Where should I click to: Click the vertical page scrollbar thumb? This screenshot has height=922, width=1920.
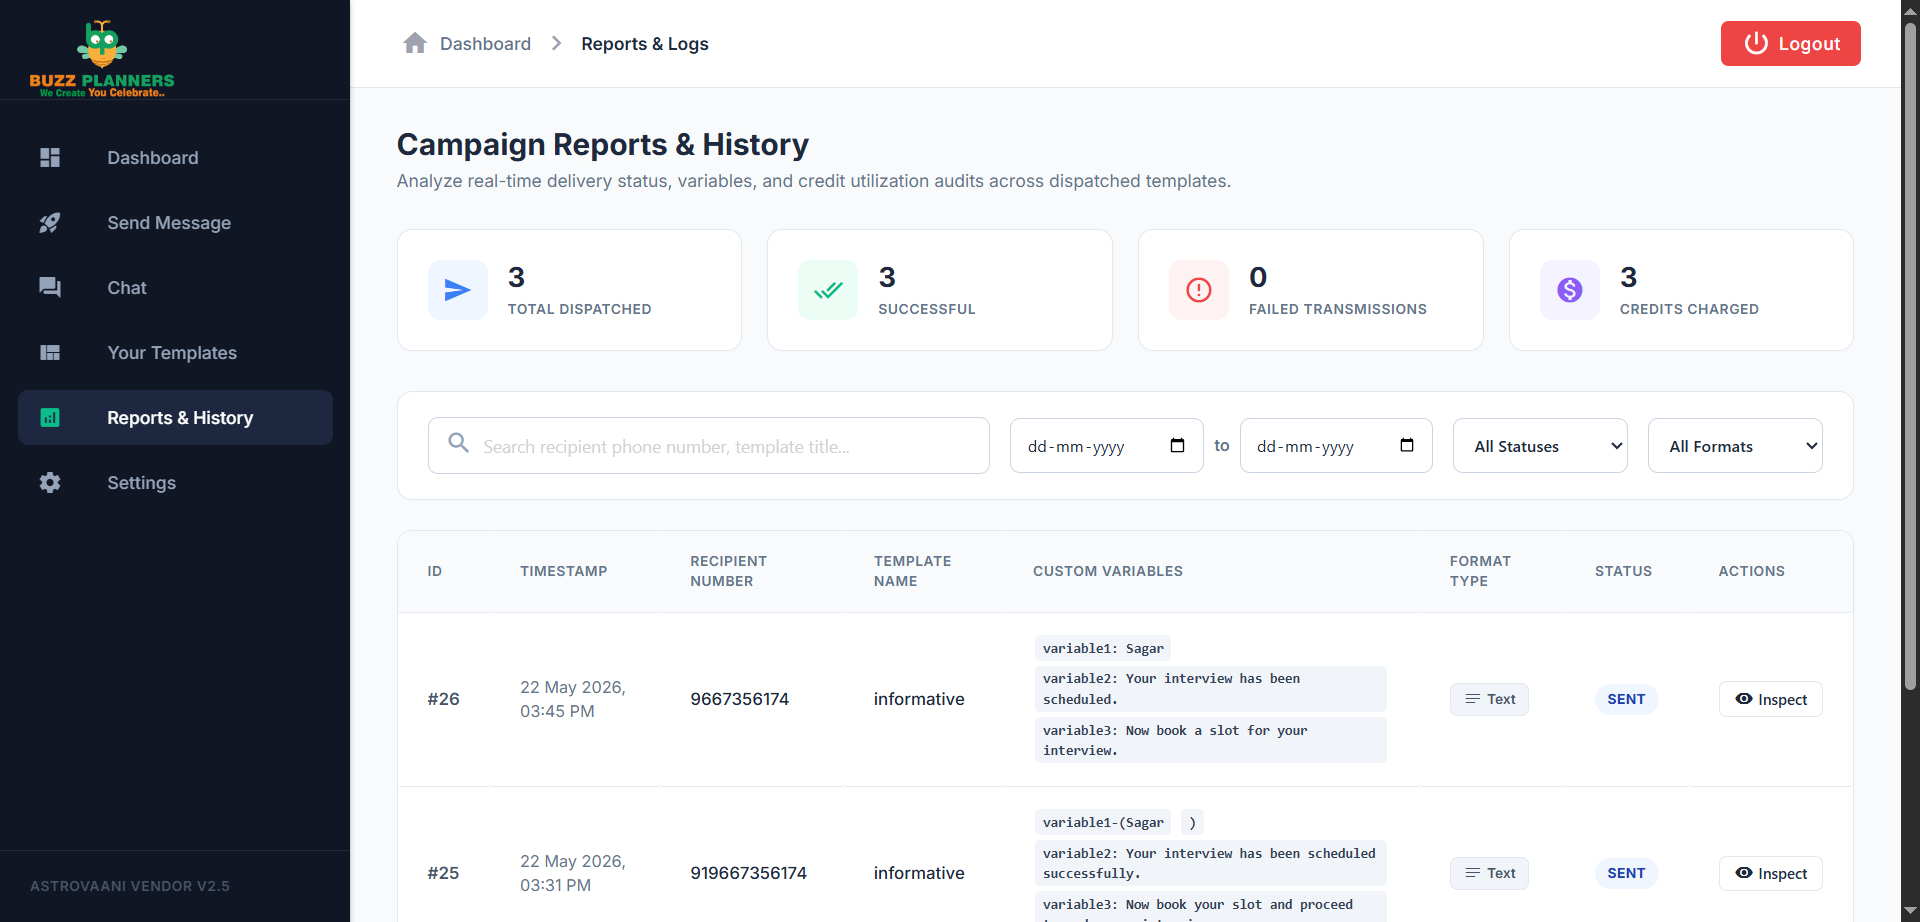[x=1910, y=355]
